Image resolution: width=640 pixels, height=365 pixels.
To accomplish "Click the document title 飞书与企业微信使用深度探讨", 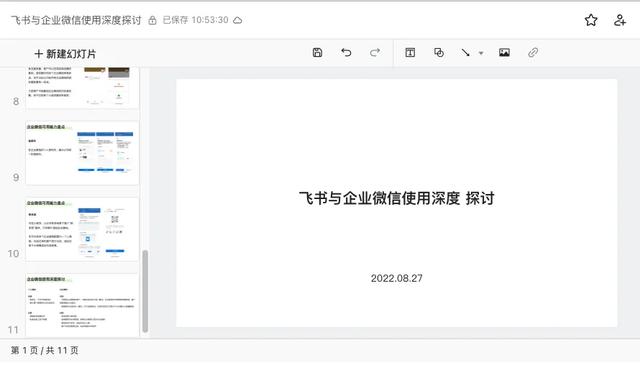I will coord(76,20).
